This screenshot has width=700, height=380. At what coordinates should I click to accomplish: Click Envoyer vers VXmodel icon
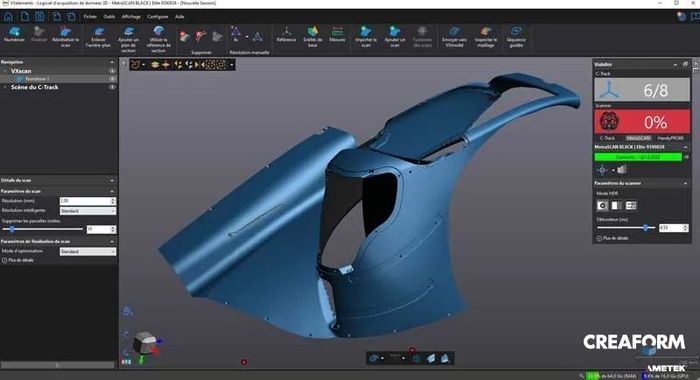pyautogui.click(x=454, y=36)
